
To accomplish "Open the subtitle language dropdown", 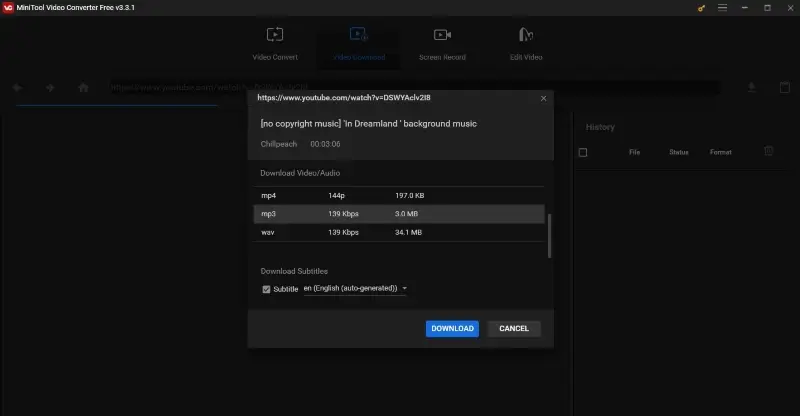I will (355, 288).
